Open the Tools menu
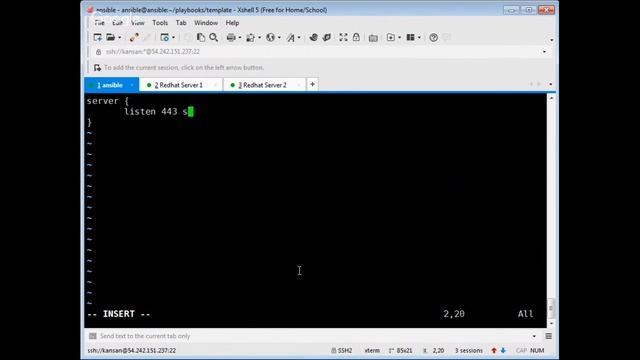Screen dimensions: 640x360 point(160,23)
